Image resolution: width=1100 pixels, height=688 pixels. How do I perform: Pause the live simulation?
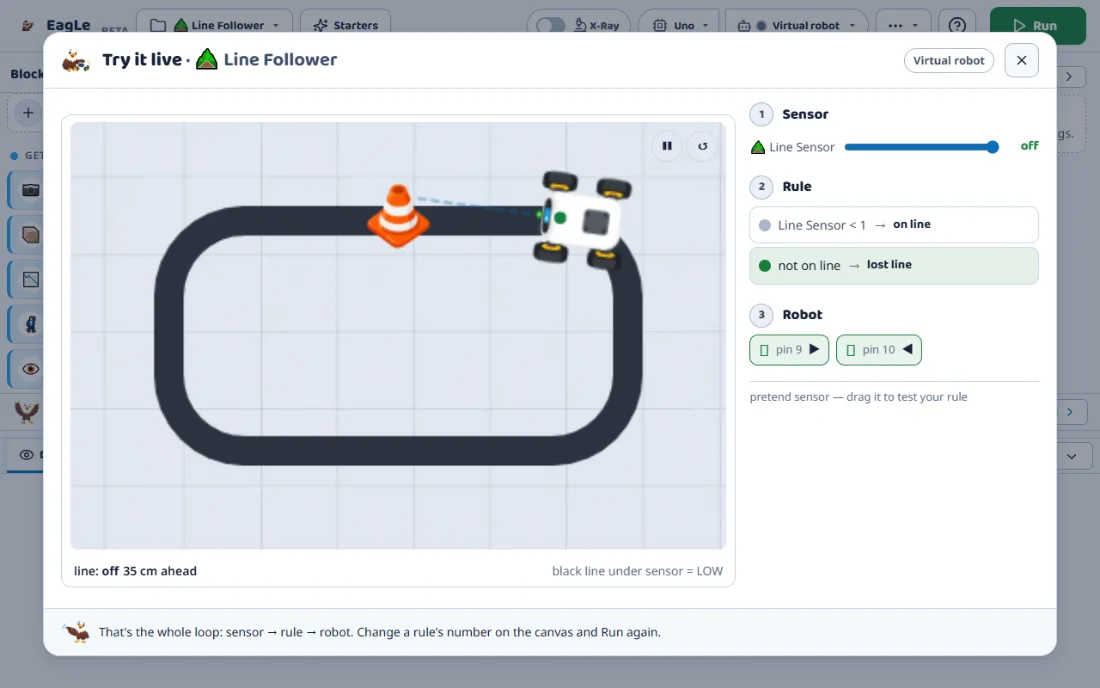pyautogui.click(x=666, y=146)
